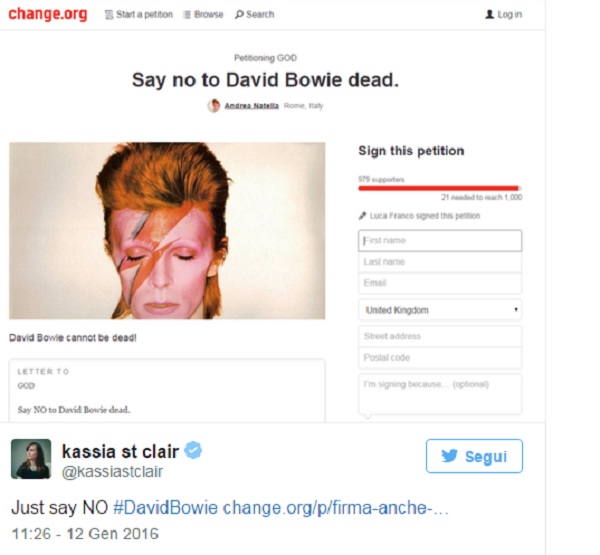Open the Start a petition menu item

point(139,15)
